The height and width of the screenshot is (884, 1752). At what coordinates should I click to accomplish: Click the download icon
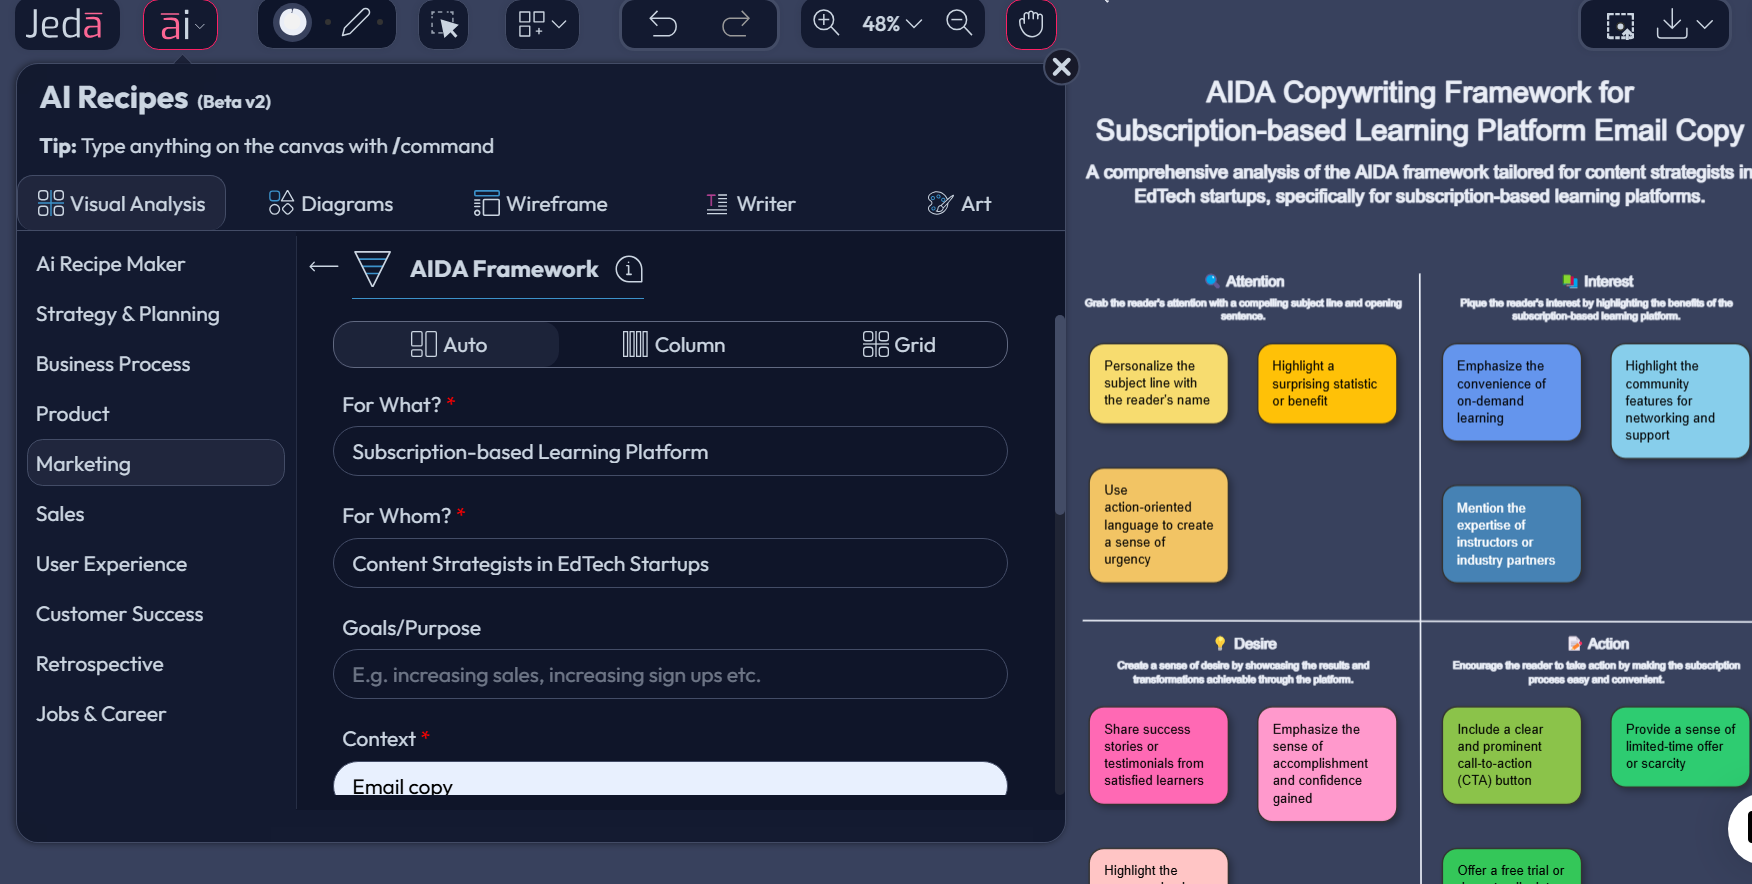tap(1671, 24)
